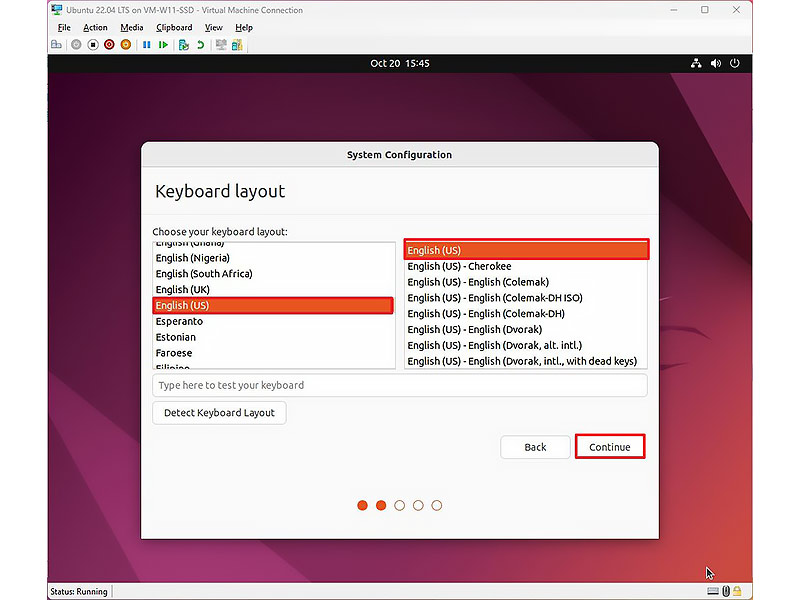The height and width of the screenshot is (600, 800).
Task: Select Dvorak, intl., with dead keys variant
Action: coord(526,361)
